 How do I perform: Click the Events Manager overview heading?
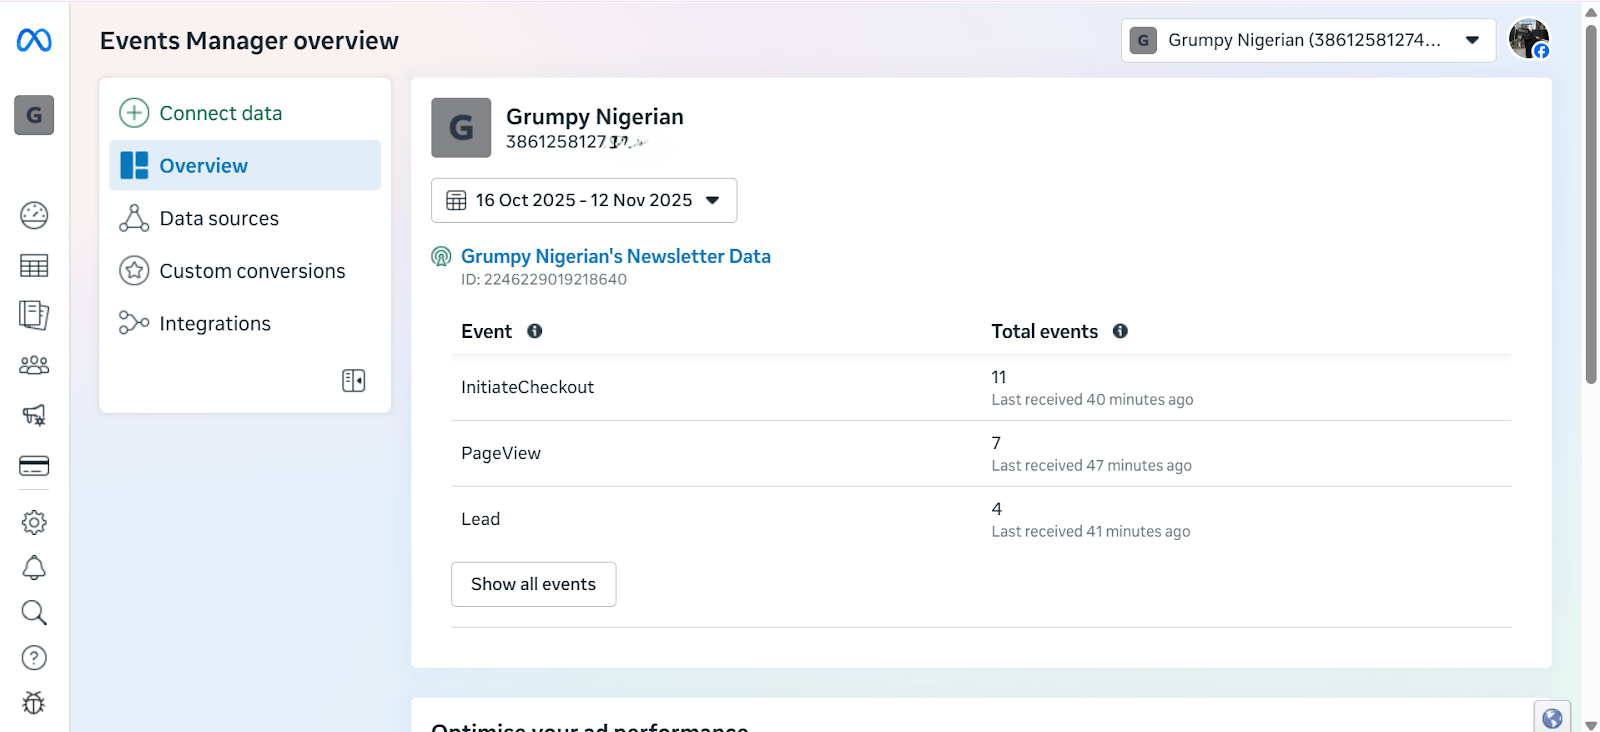[249, 41]
